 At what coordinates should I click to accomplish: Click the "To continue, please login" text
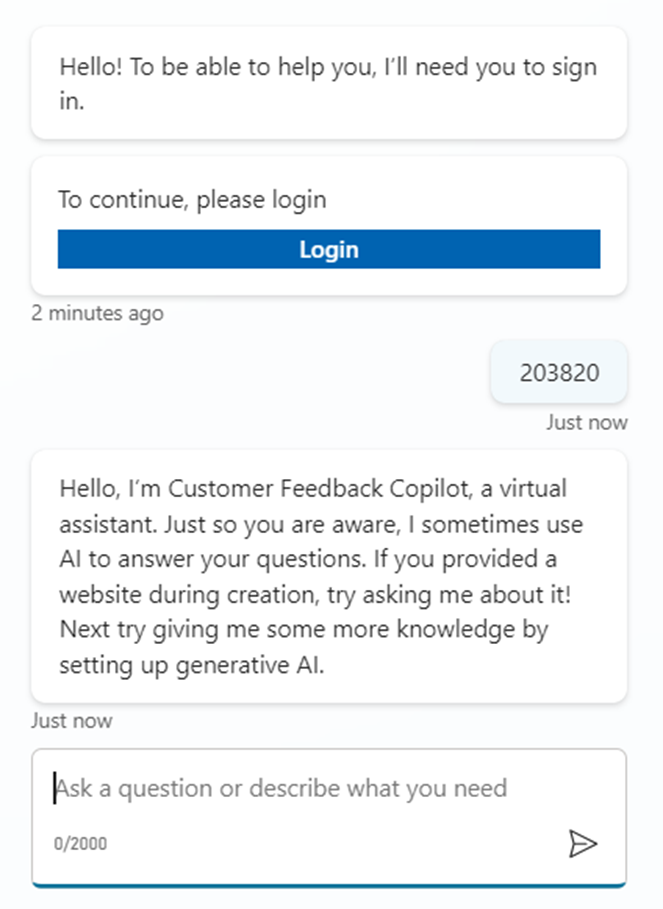pyautogui.click(x=192, y=199)
